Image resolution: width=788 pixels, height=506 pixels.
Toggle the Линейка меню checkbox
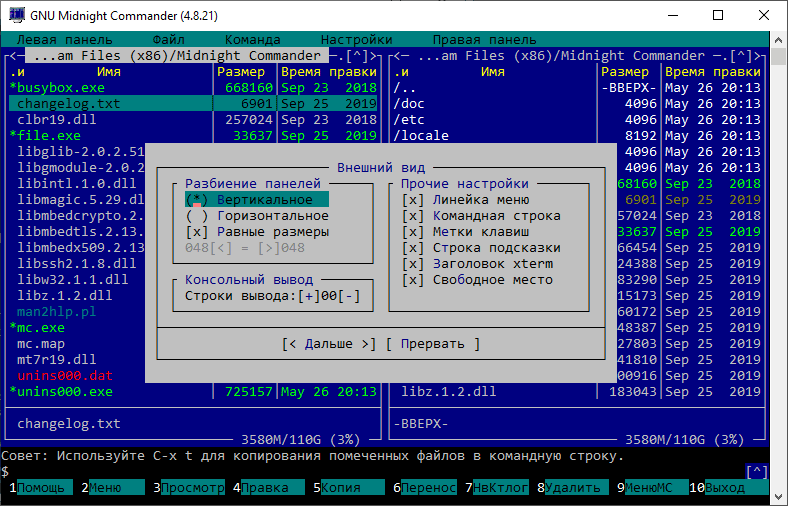465,199
